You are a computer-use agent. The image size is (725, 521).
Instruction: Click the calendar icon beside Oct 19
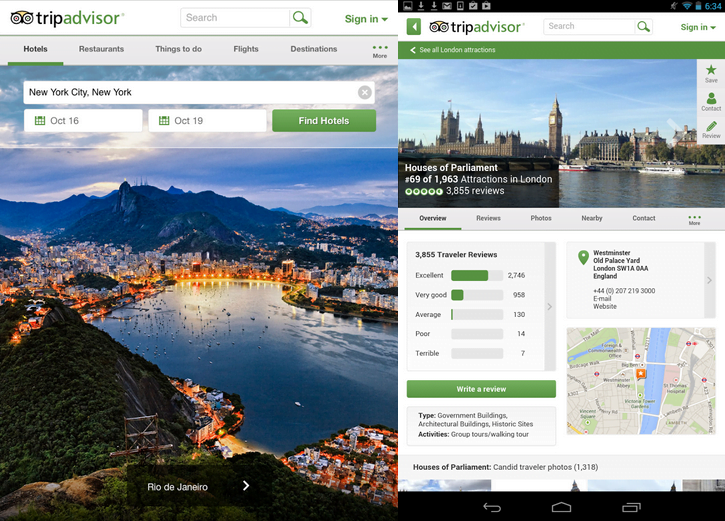(164, 121)
